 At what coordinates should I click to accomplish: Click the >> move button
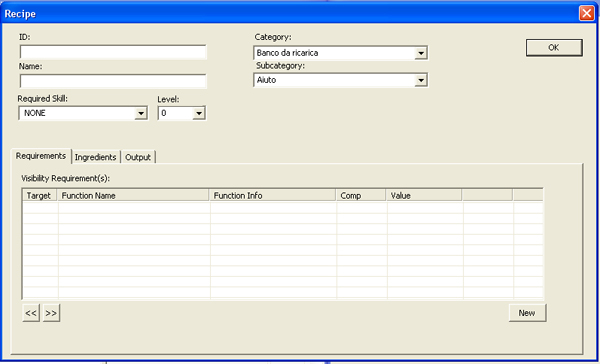pyautogui.click(x=51, y=313)
